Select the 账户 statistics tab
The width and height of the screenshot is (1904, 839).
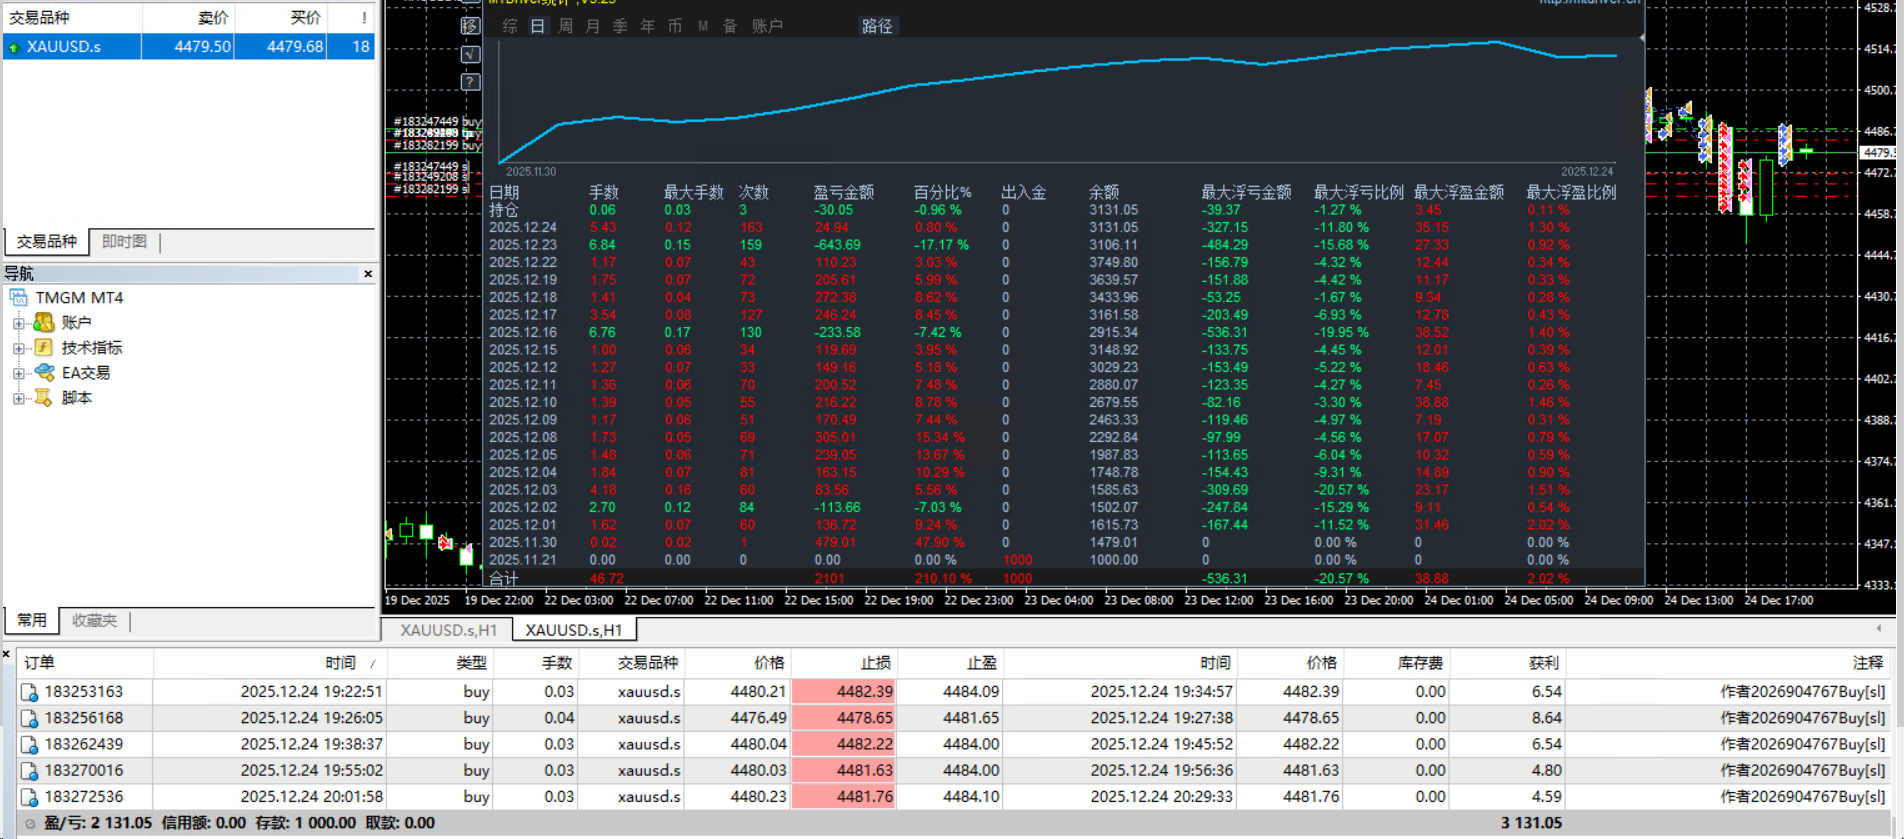(x=767, y=26)
